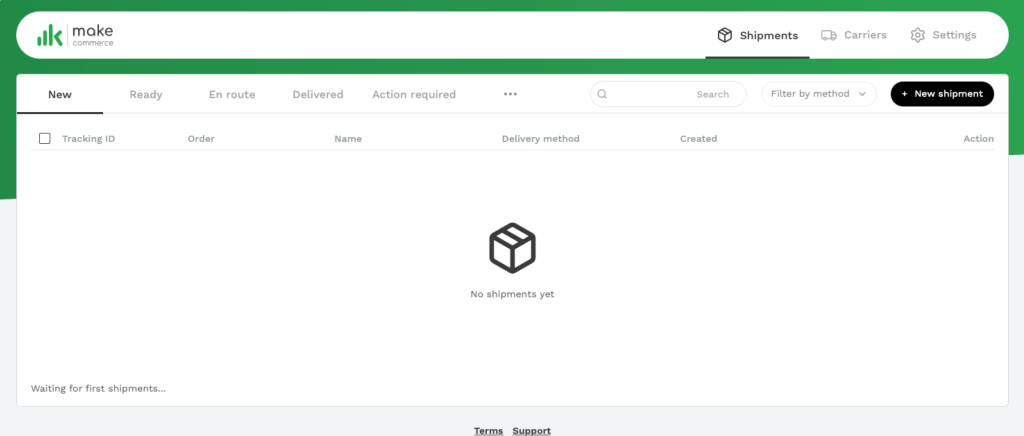Switch to the Ready tab
This screenshot has height=436, width=1024.
coord(146,94)
